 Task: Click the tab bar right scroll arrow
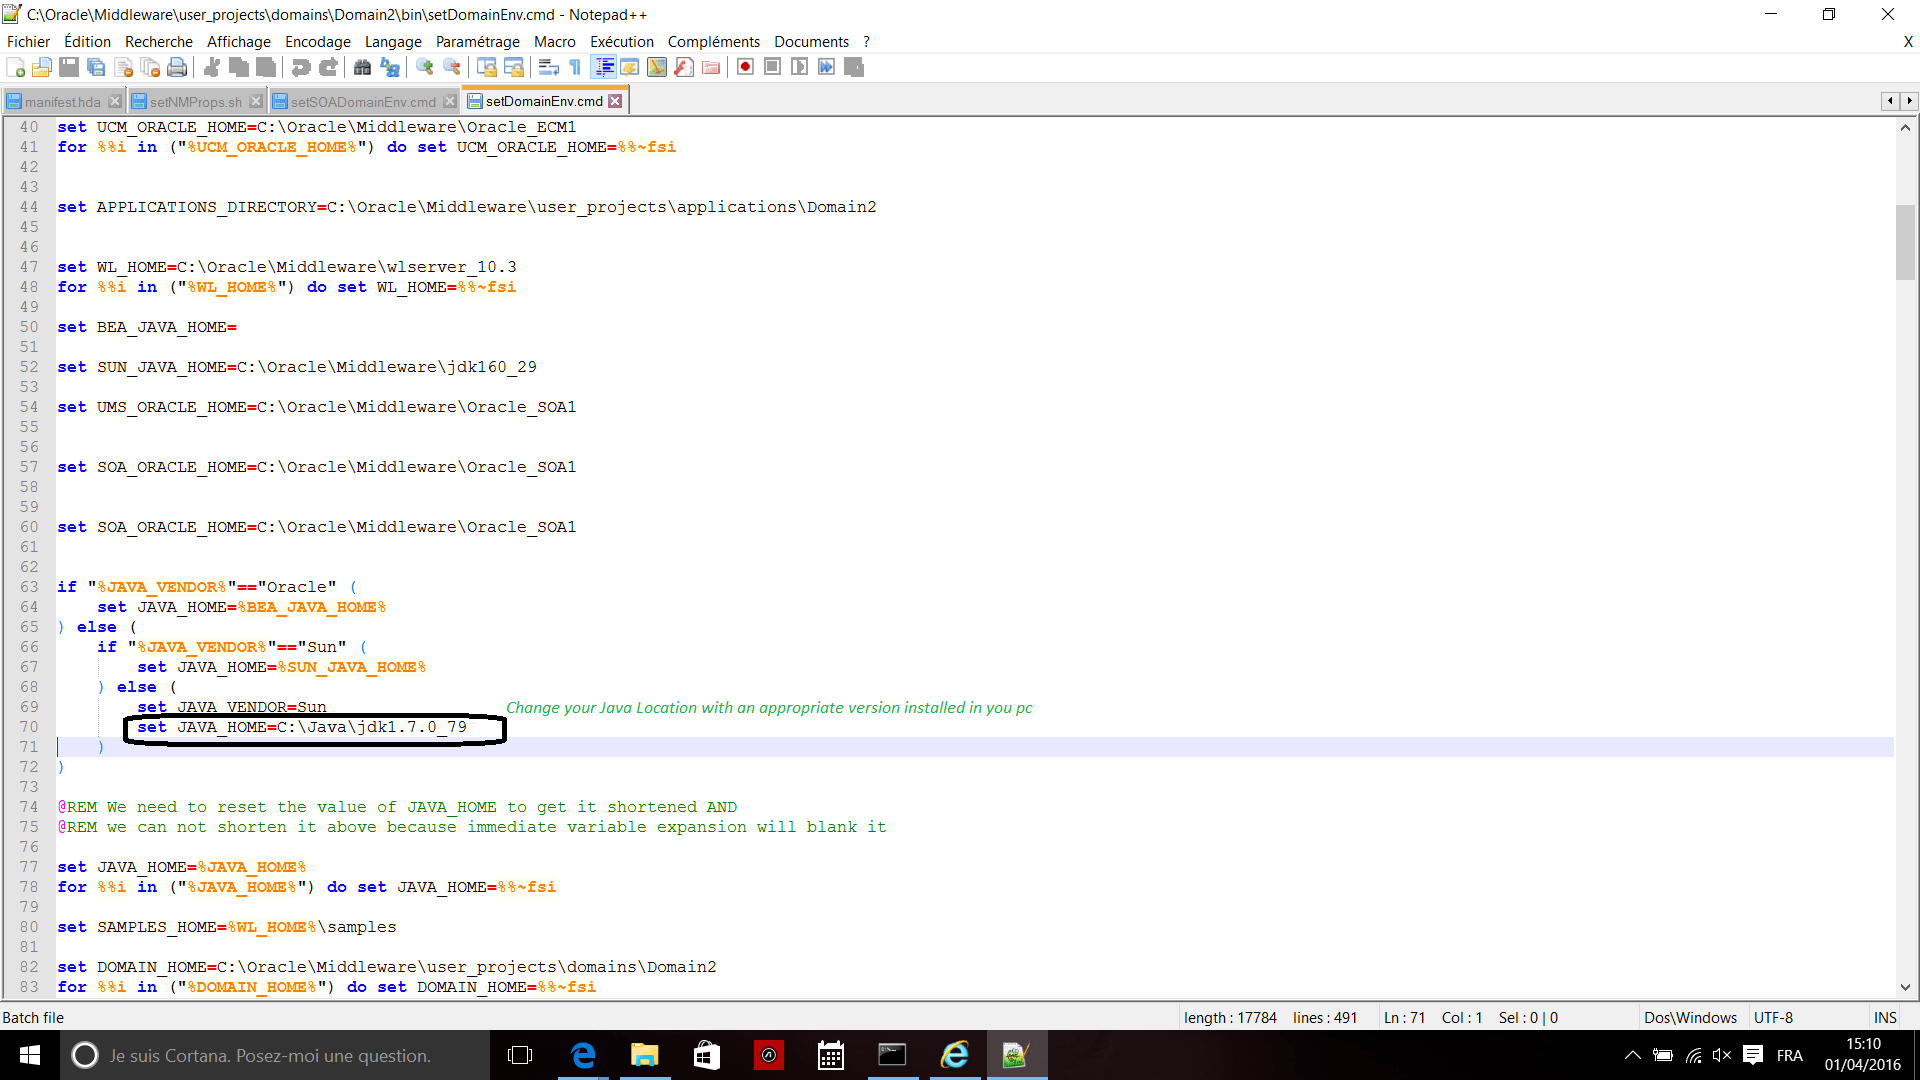1909,101
